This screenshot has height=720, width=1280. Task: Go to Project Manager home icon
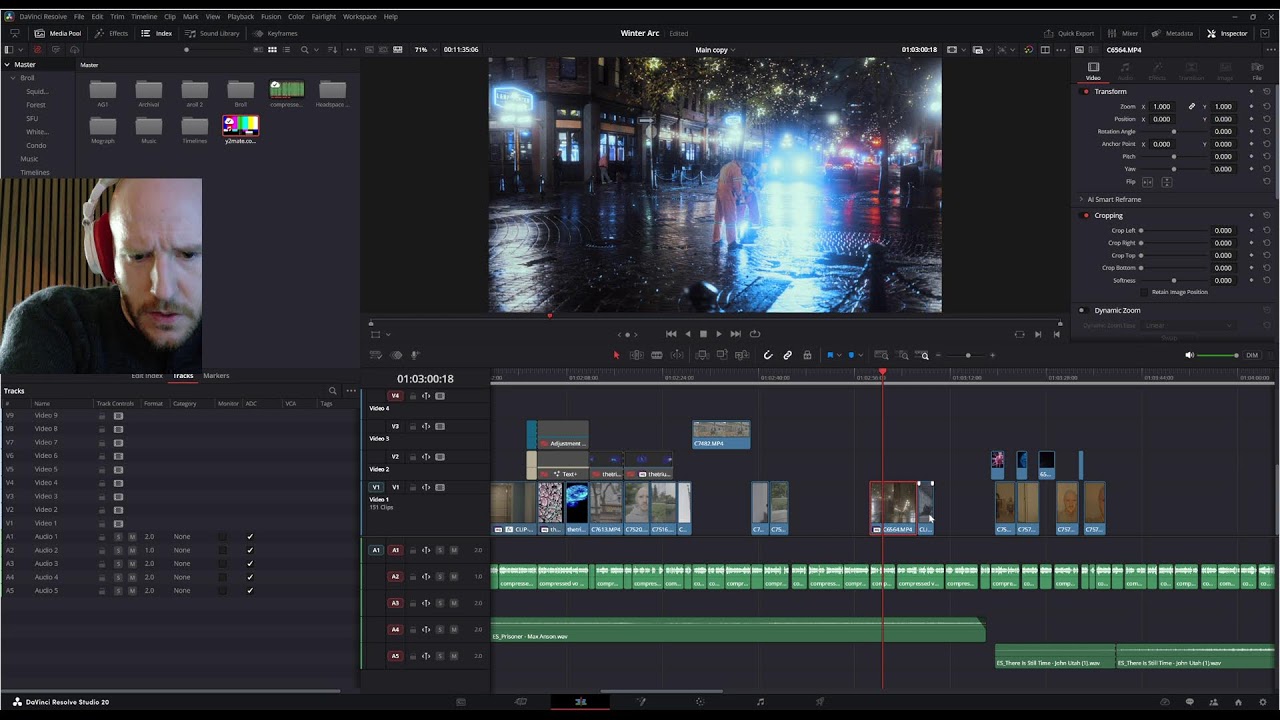pyautogui.click(x=1238, y=702)
